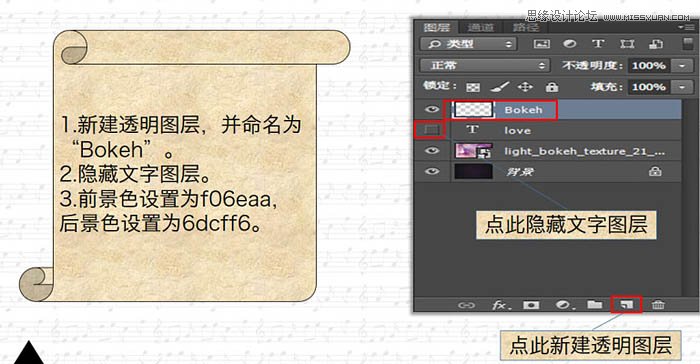
Task: Switch to the 图层 (Layers) tab
Action: point(436,27)
